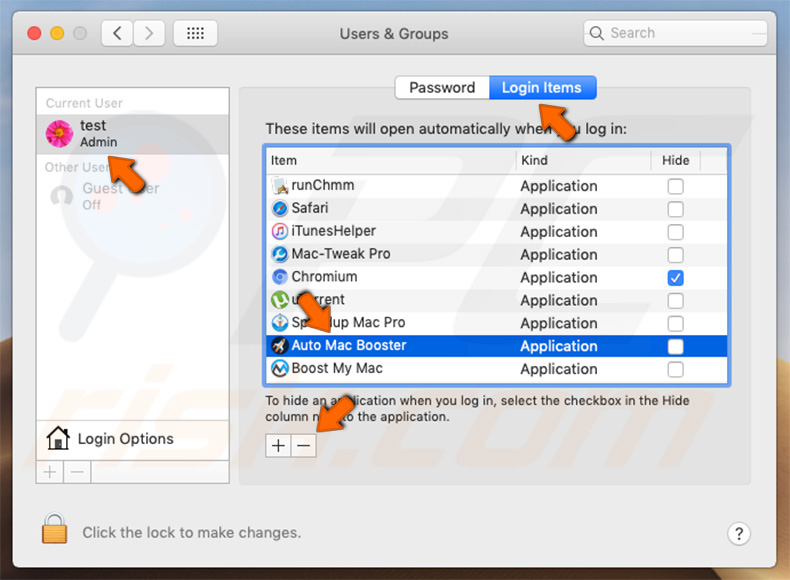790x580 pixels.
Task: Open the help question mark button
Action: (739, 534)
